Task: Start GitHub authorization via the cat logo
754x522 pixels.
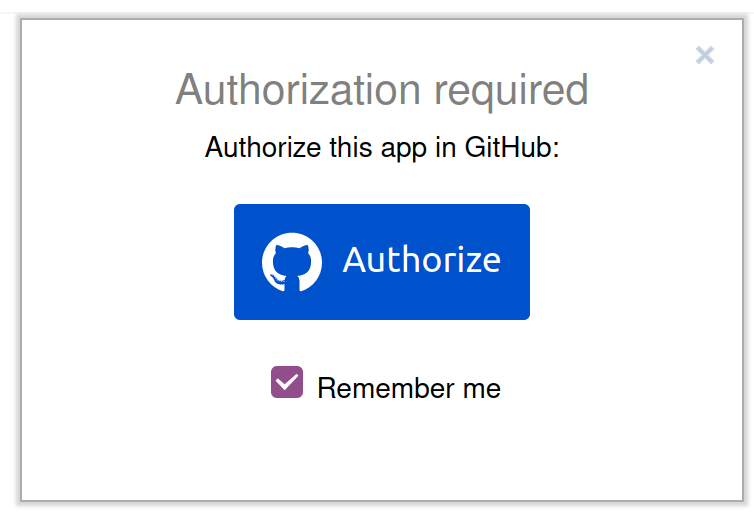Action: [292, 262]
